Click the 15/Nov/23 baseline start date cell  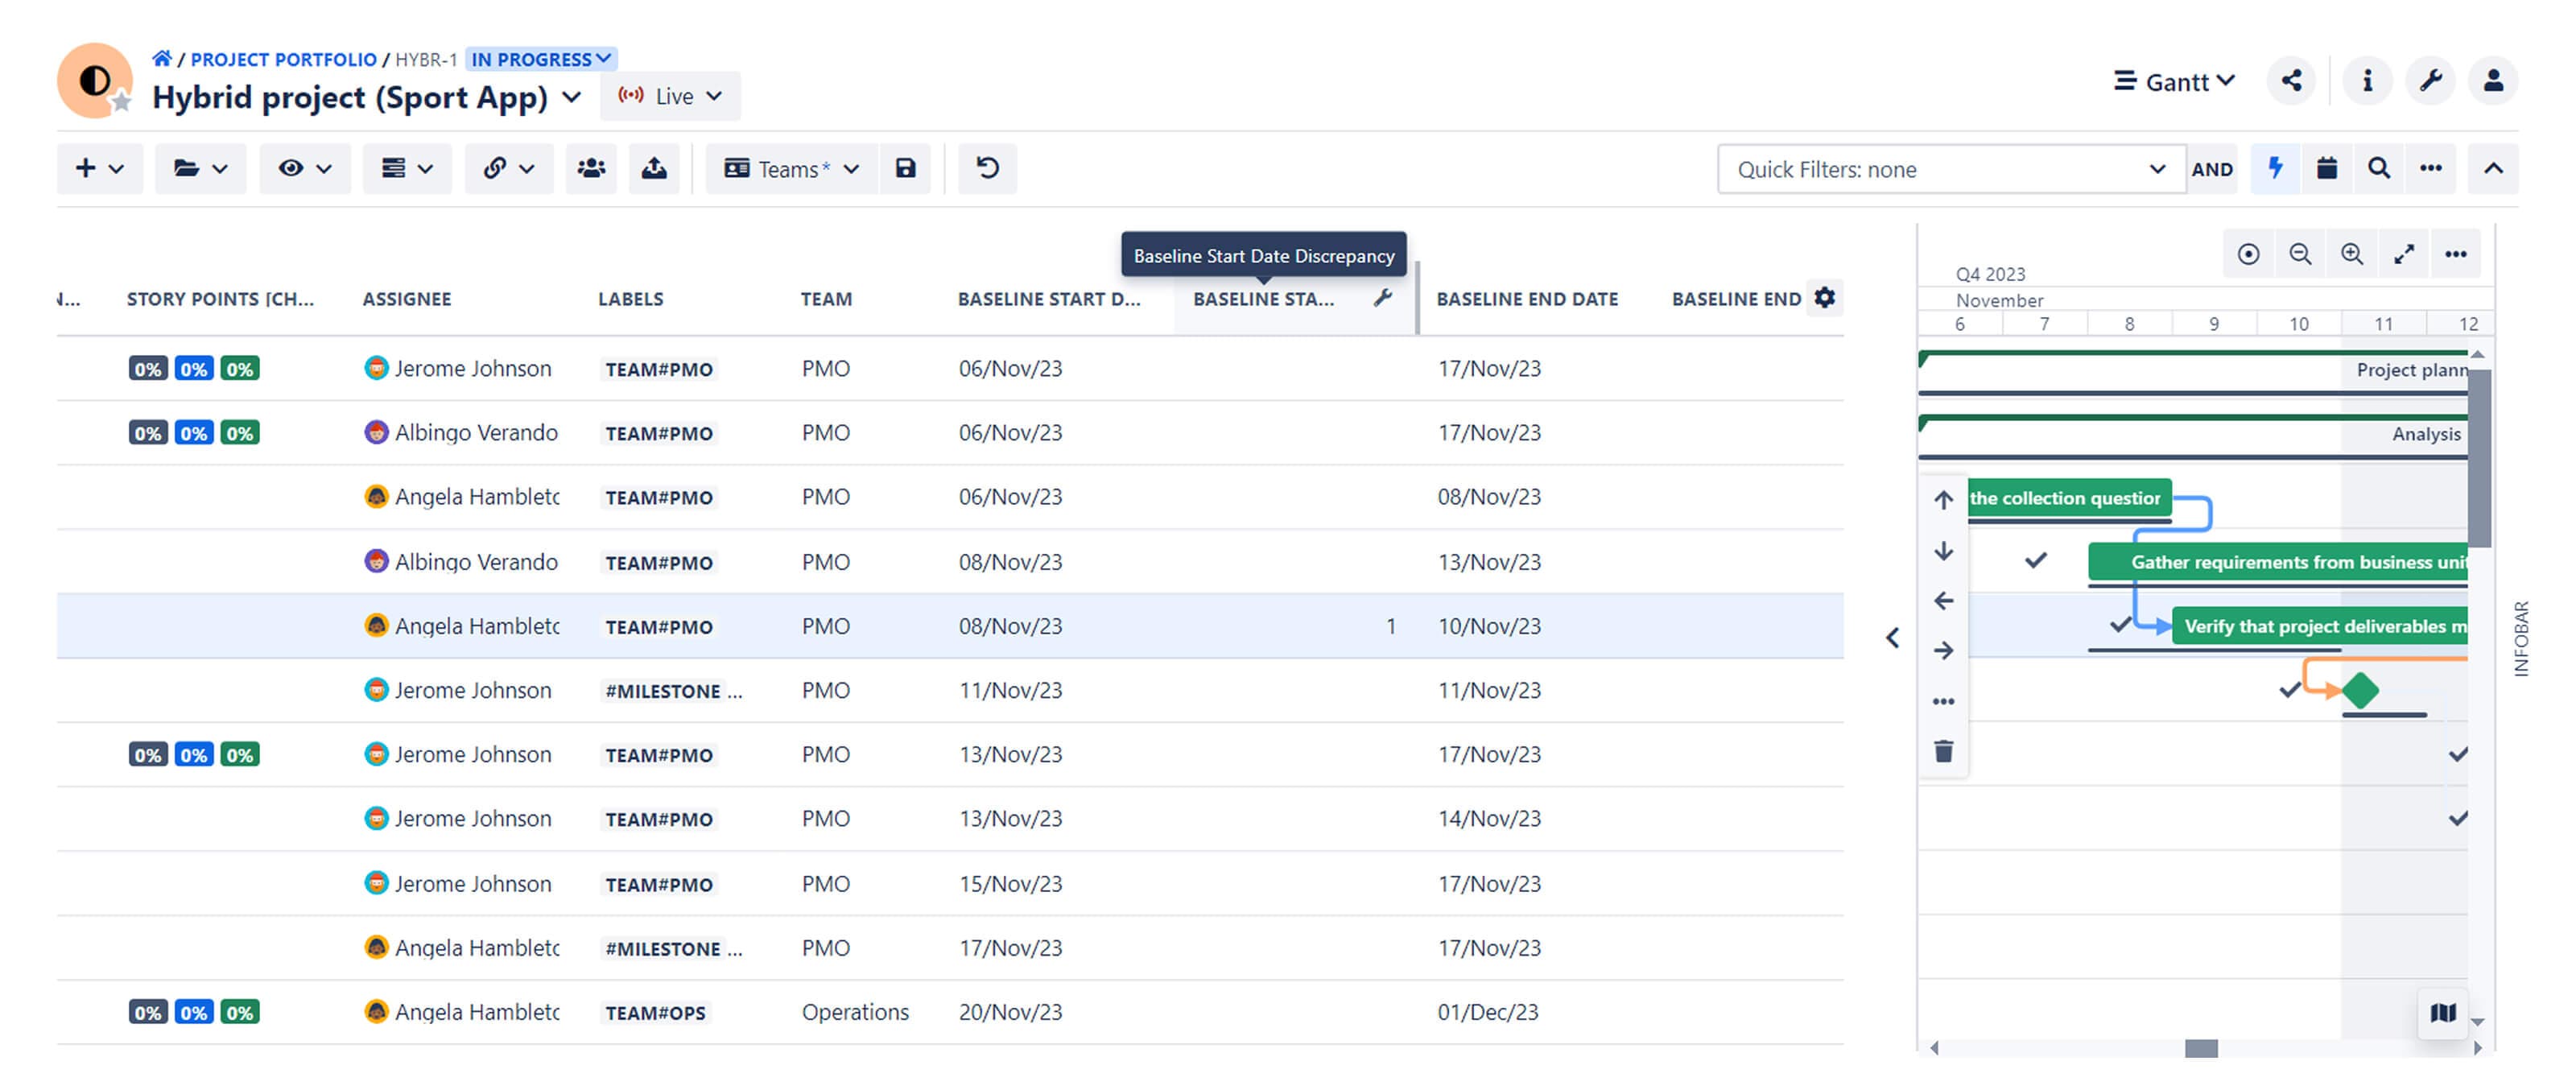pos(1010,884)
